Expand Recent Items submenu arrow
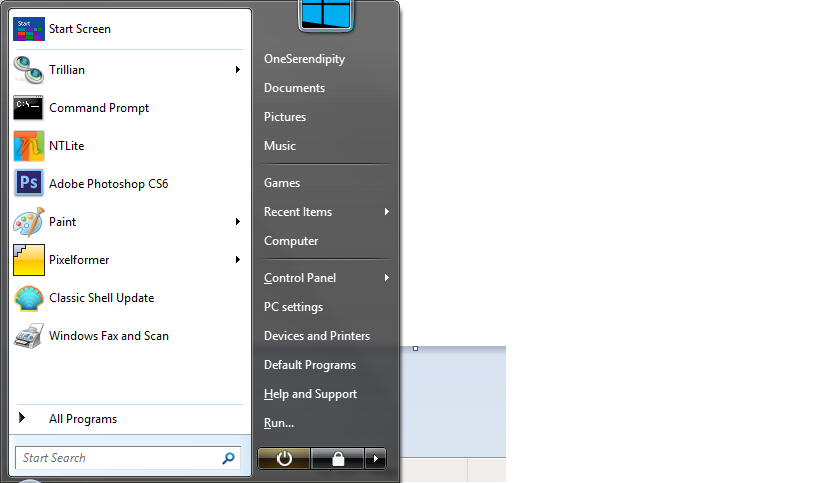819x483 pixels. (387, 212)
